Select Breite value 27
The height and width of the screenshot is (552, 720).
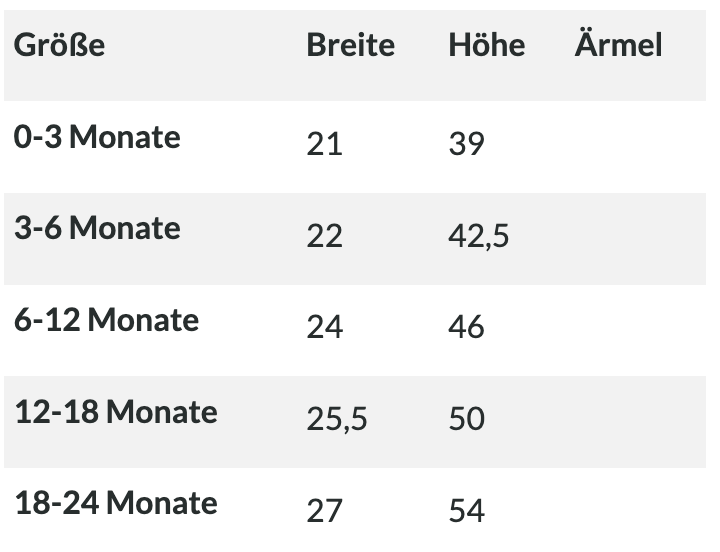324,511
